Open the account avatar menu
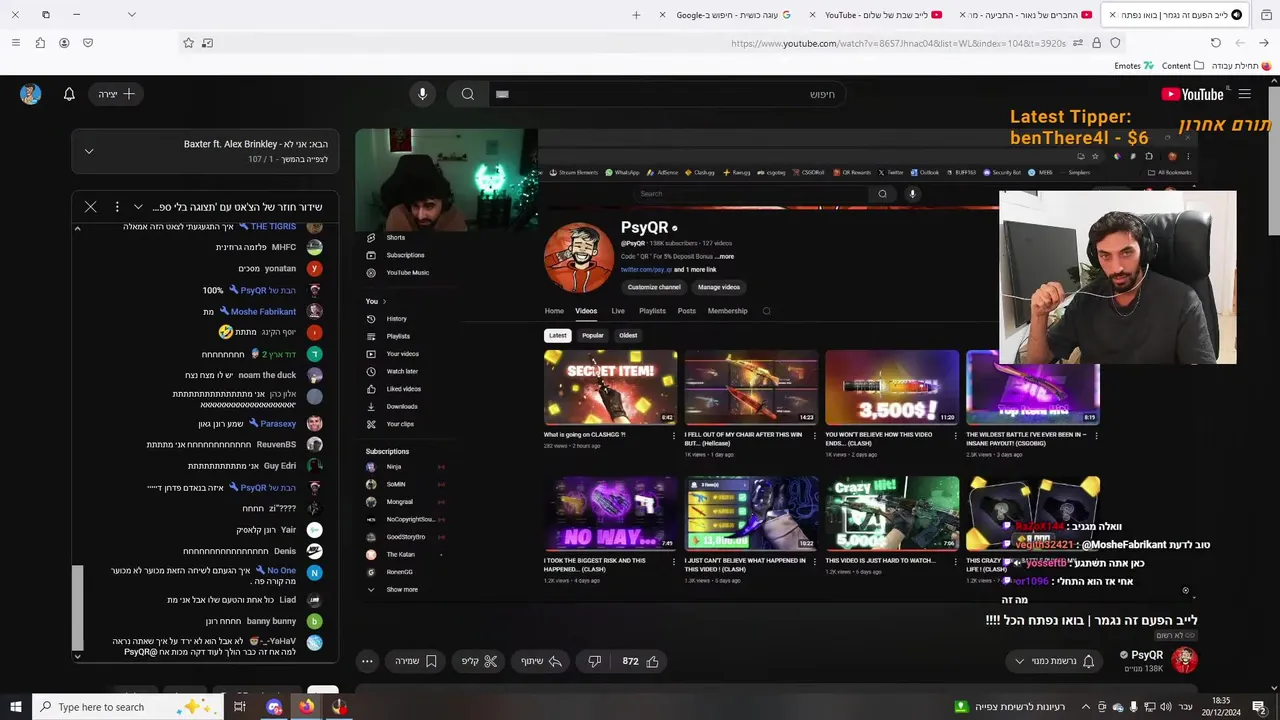The height and width of the screenshot is (720, 1280). [30, 94]
